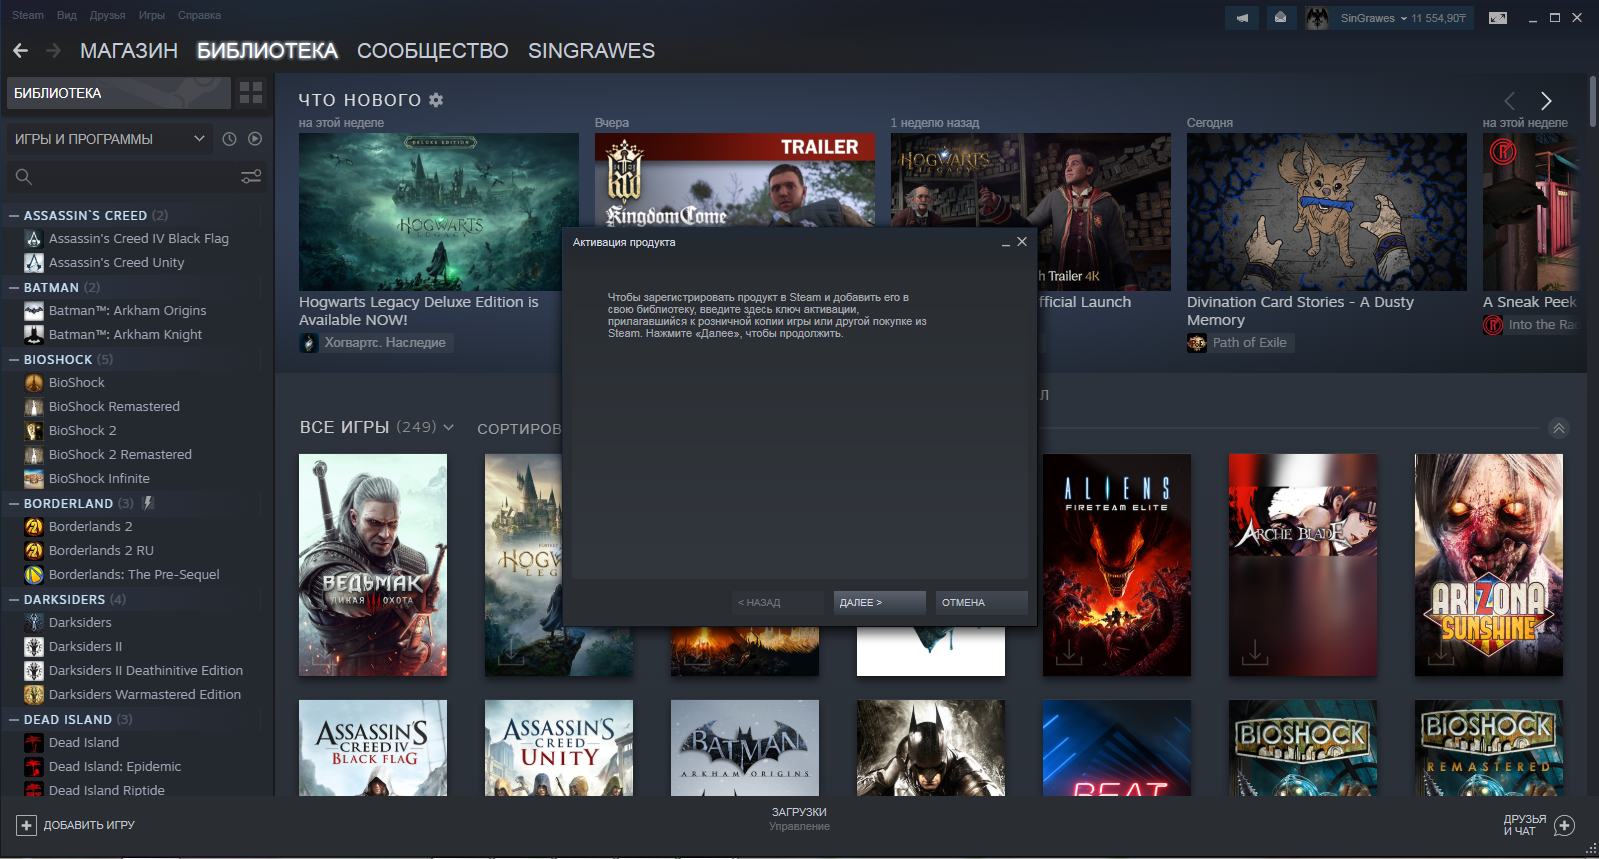Open the Steam menu
1599x859 pixels.
(x=28, y=15)
